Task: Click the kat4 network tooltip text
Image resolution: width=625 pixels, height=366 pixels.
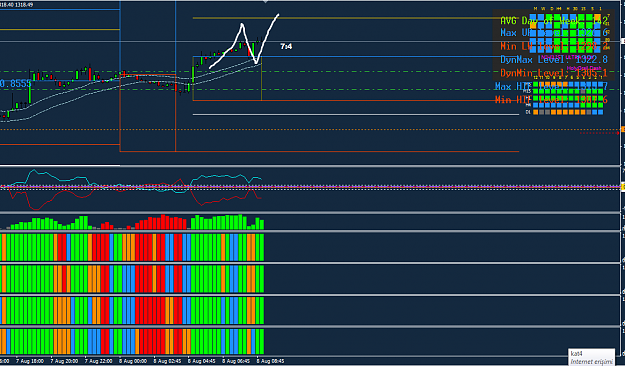Action: pos(576,354)
